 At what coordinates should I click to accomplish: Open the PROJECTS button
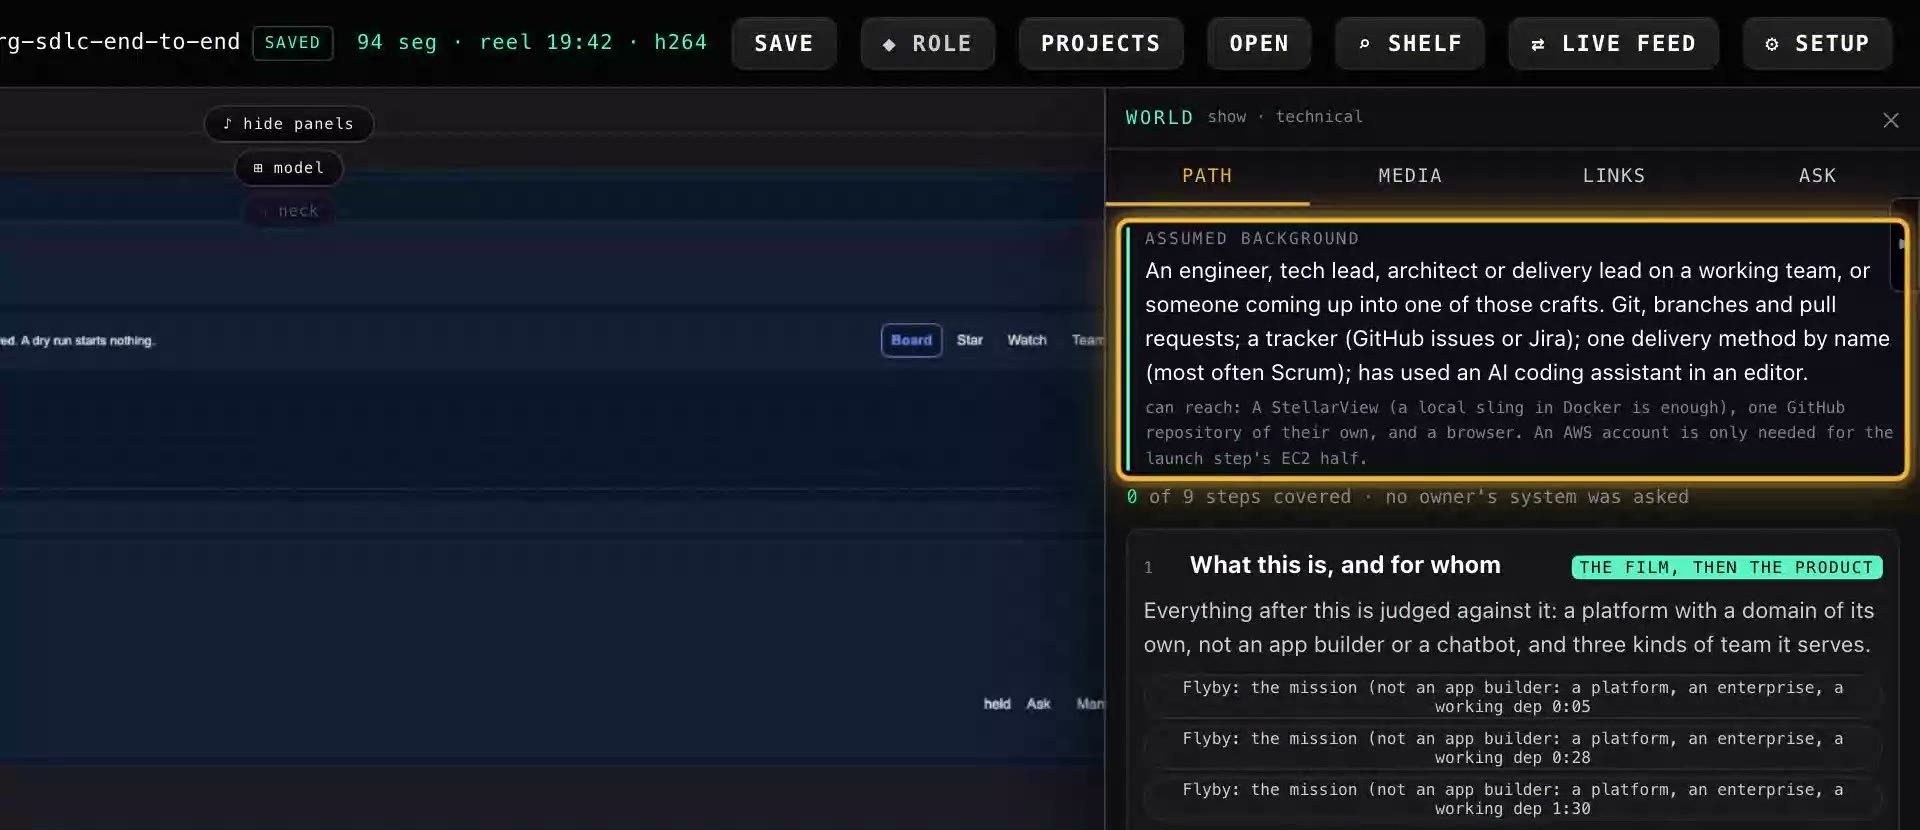[x=1100, y=43]
